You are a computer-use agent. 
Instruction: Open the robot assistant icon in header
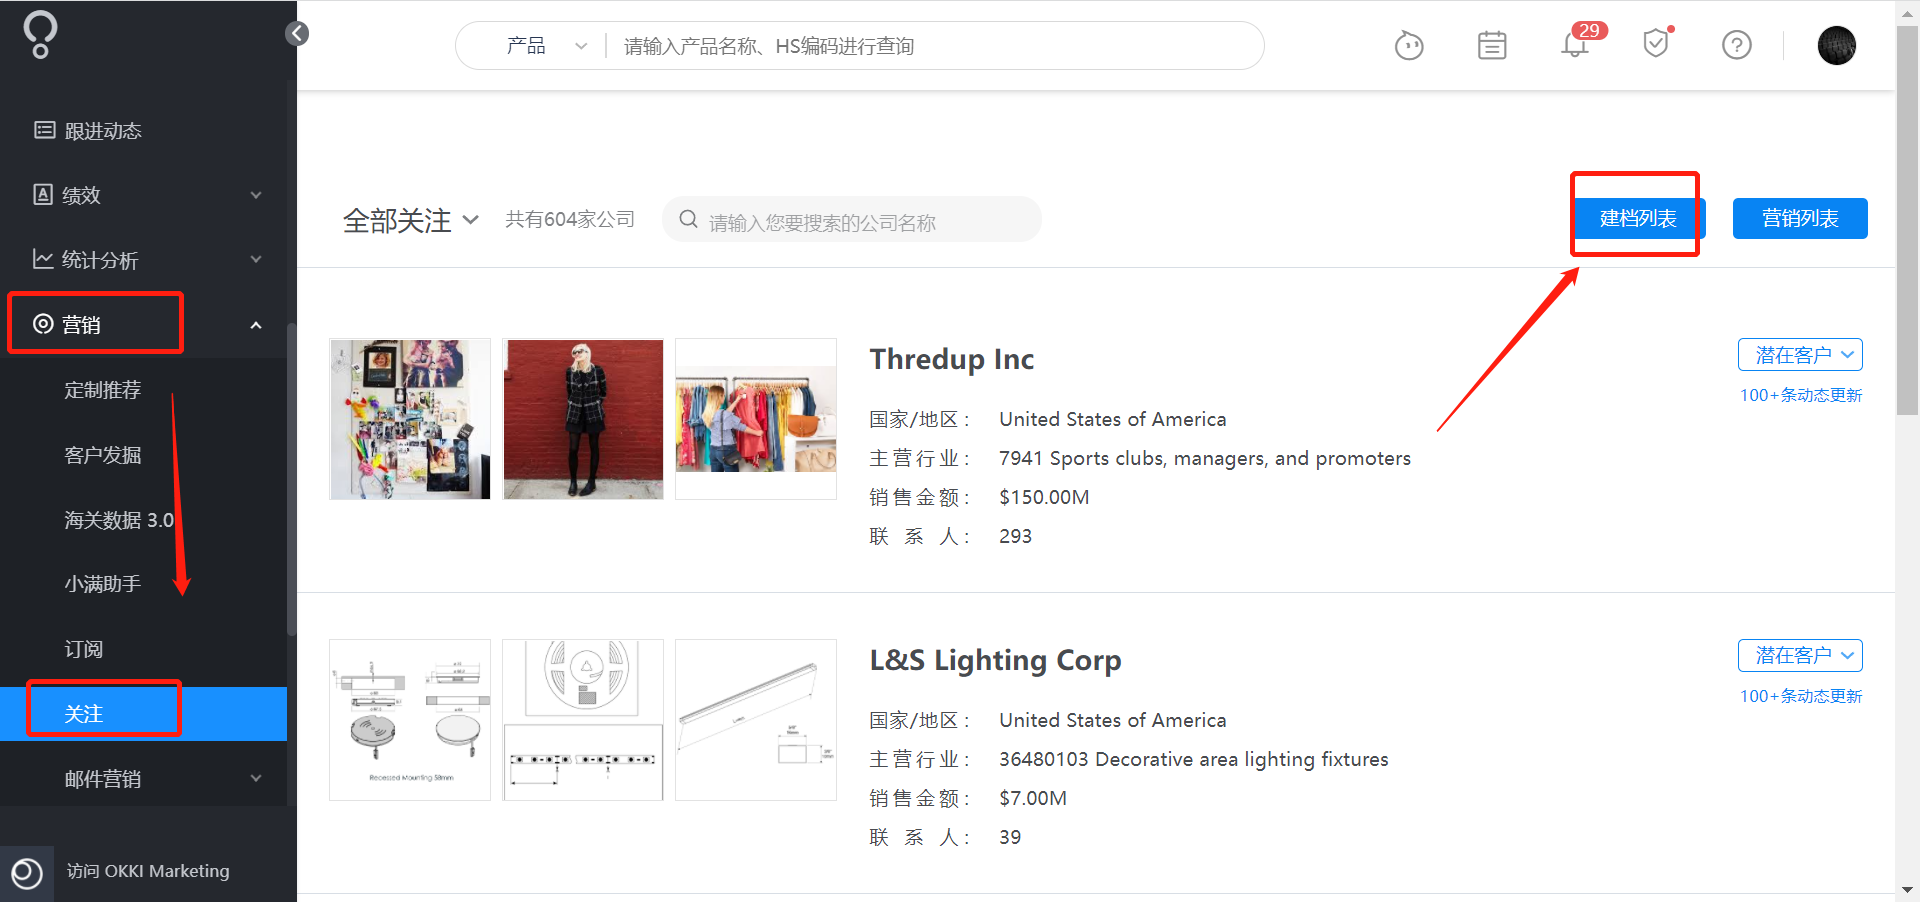click(x=1409, y=45)
